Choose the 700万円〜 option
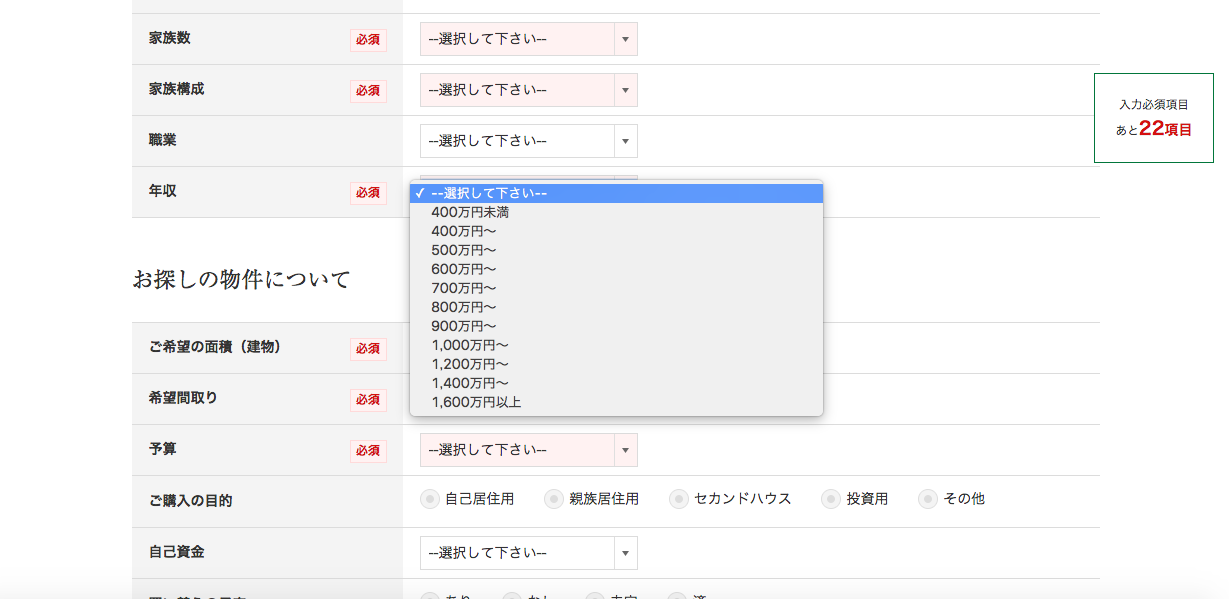Image resolution: width=1229 pixels, height=599 pixels. coord(463,288)
